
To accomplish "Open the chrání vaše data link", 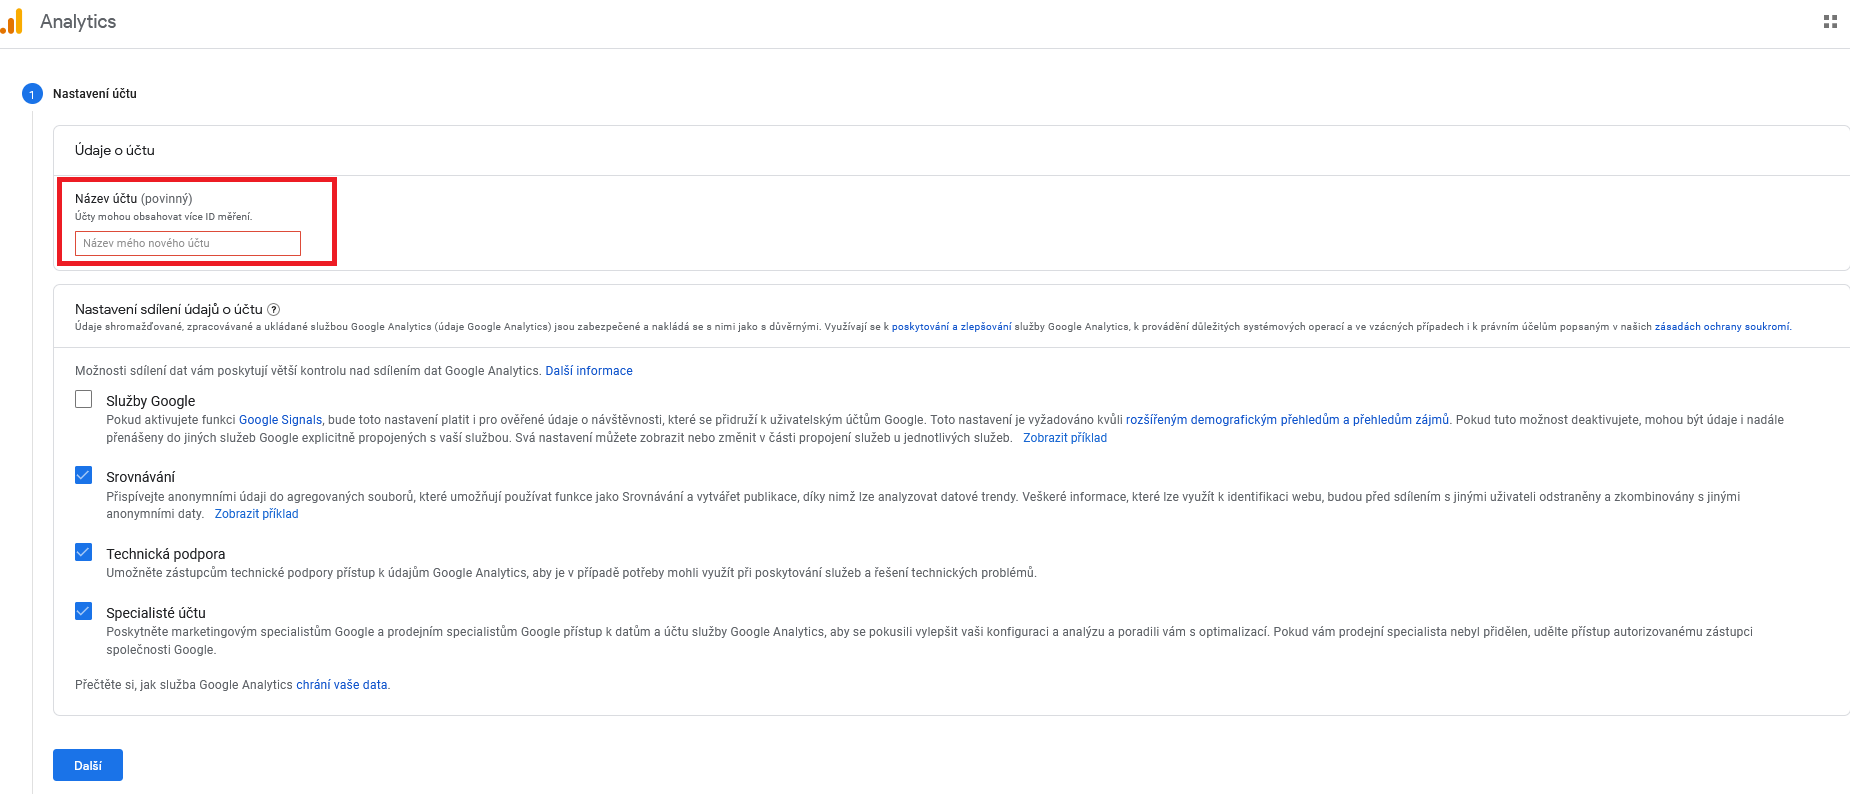I will click(341, 685).
